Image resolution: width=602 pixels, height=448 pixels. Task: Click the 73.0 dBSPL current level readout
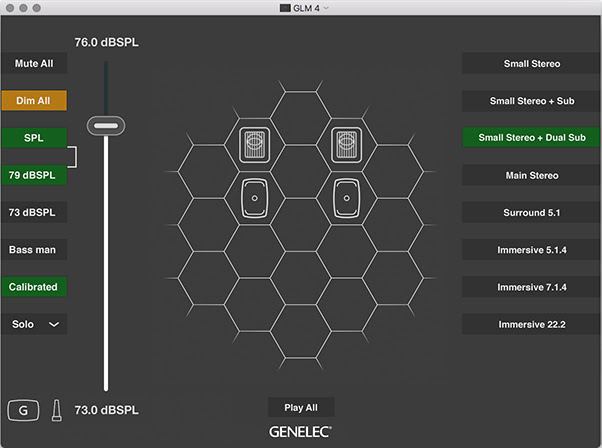click(106, 410)
